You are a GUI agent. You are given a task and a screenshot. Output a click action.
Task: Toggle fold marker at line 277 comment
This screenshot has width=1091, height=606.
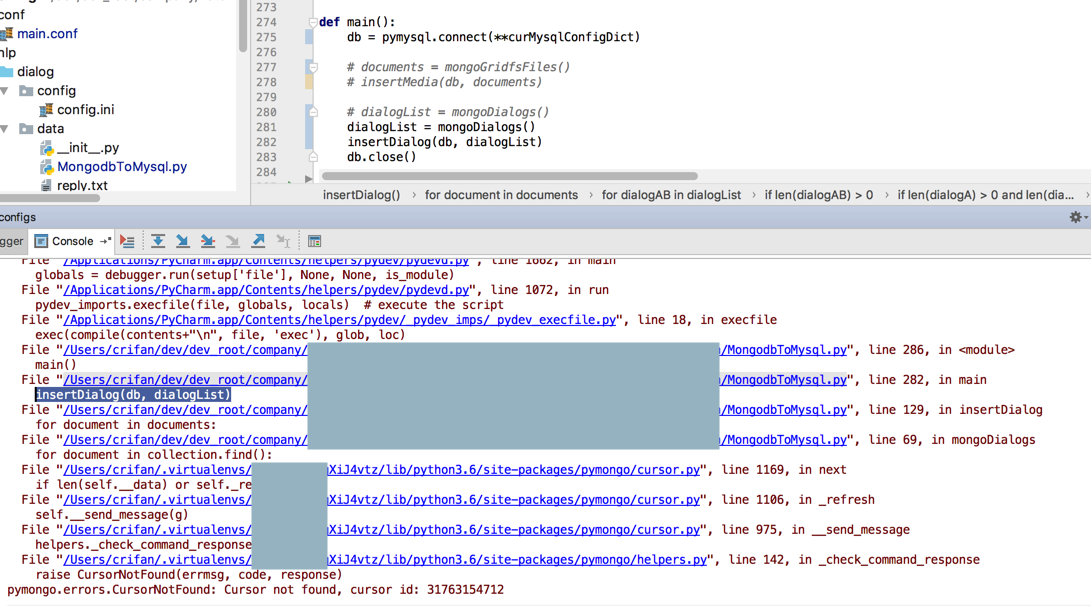[x=313, y=67]
